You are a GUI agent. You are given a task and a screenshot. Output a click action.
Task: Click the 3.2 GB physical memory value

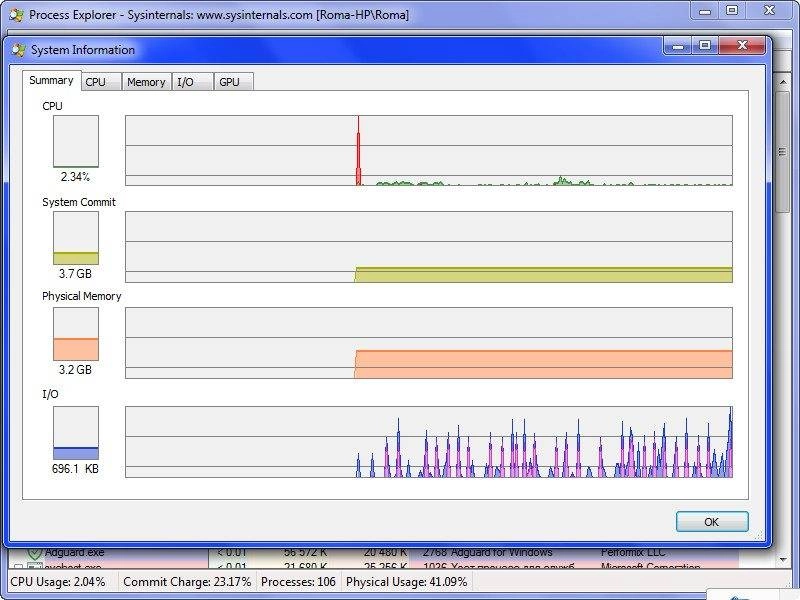[x=75, y=370]
